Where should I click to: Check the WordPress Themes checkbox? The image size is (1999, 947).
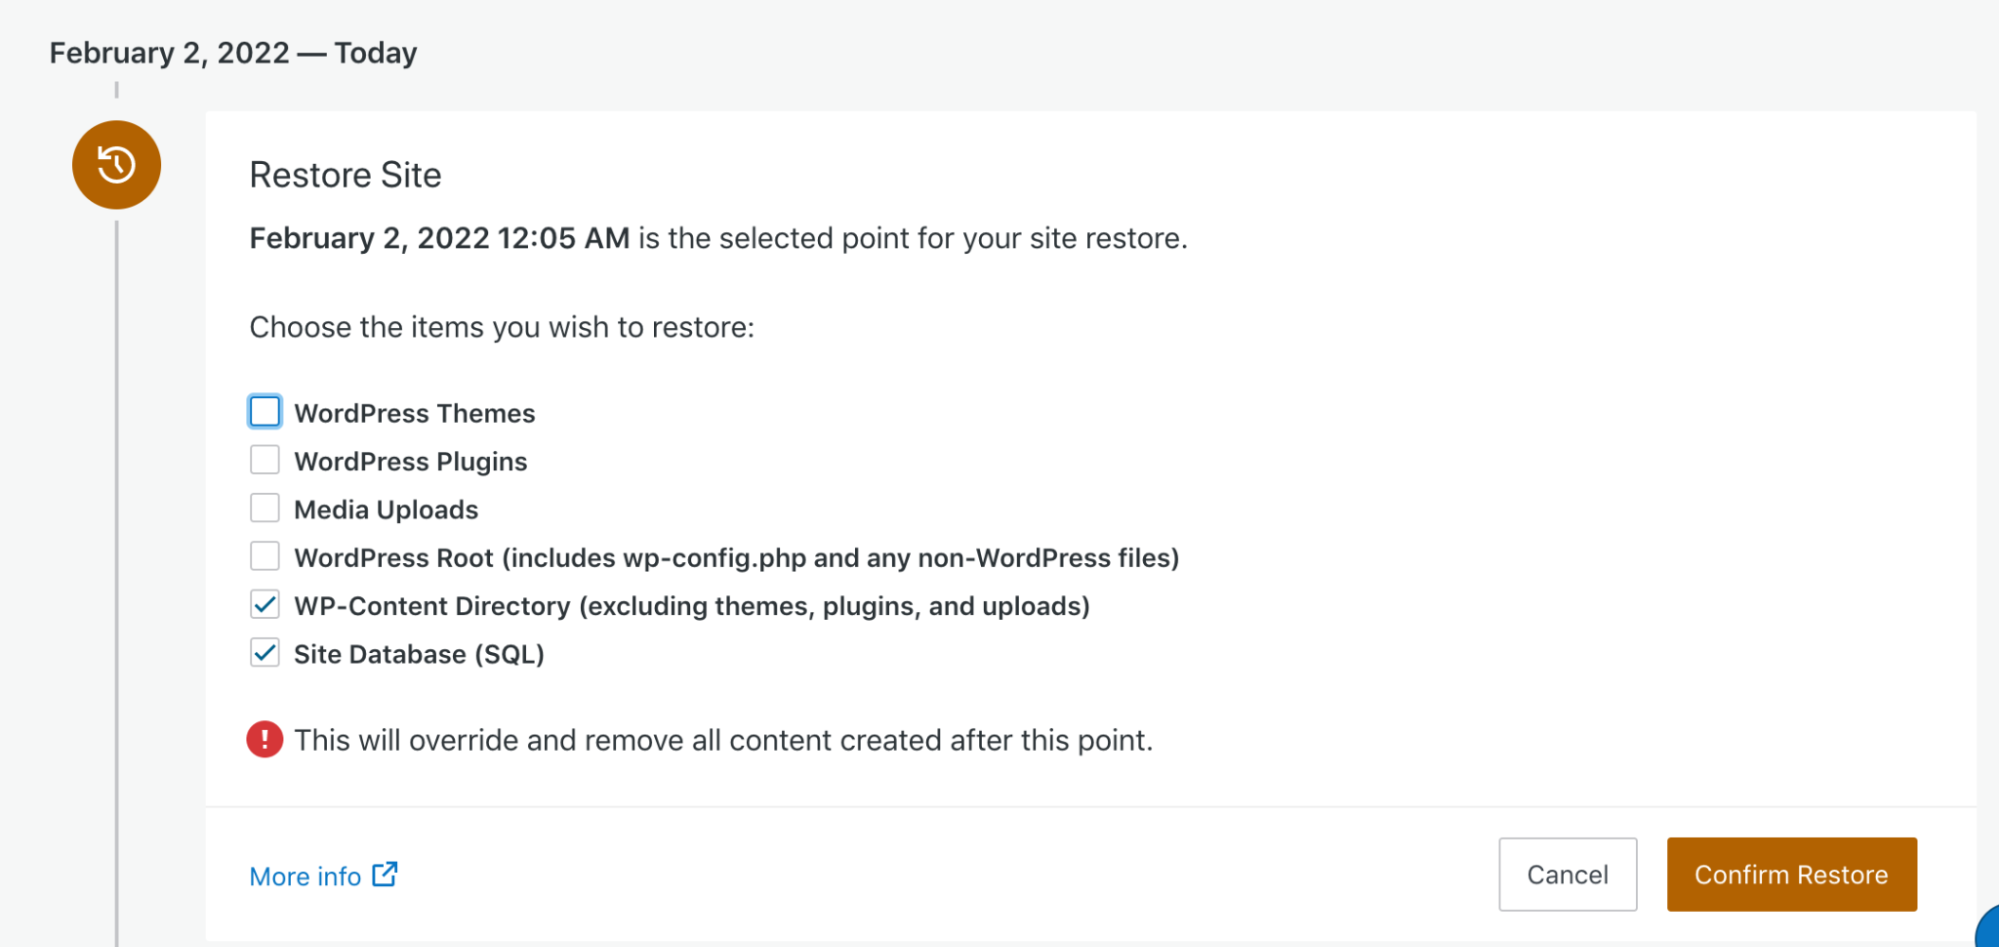[265, 412]
